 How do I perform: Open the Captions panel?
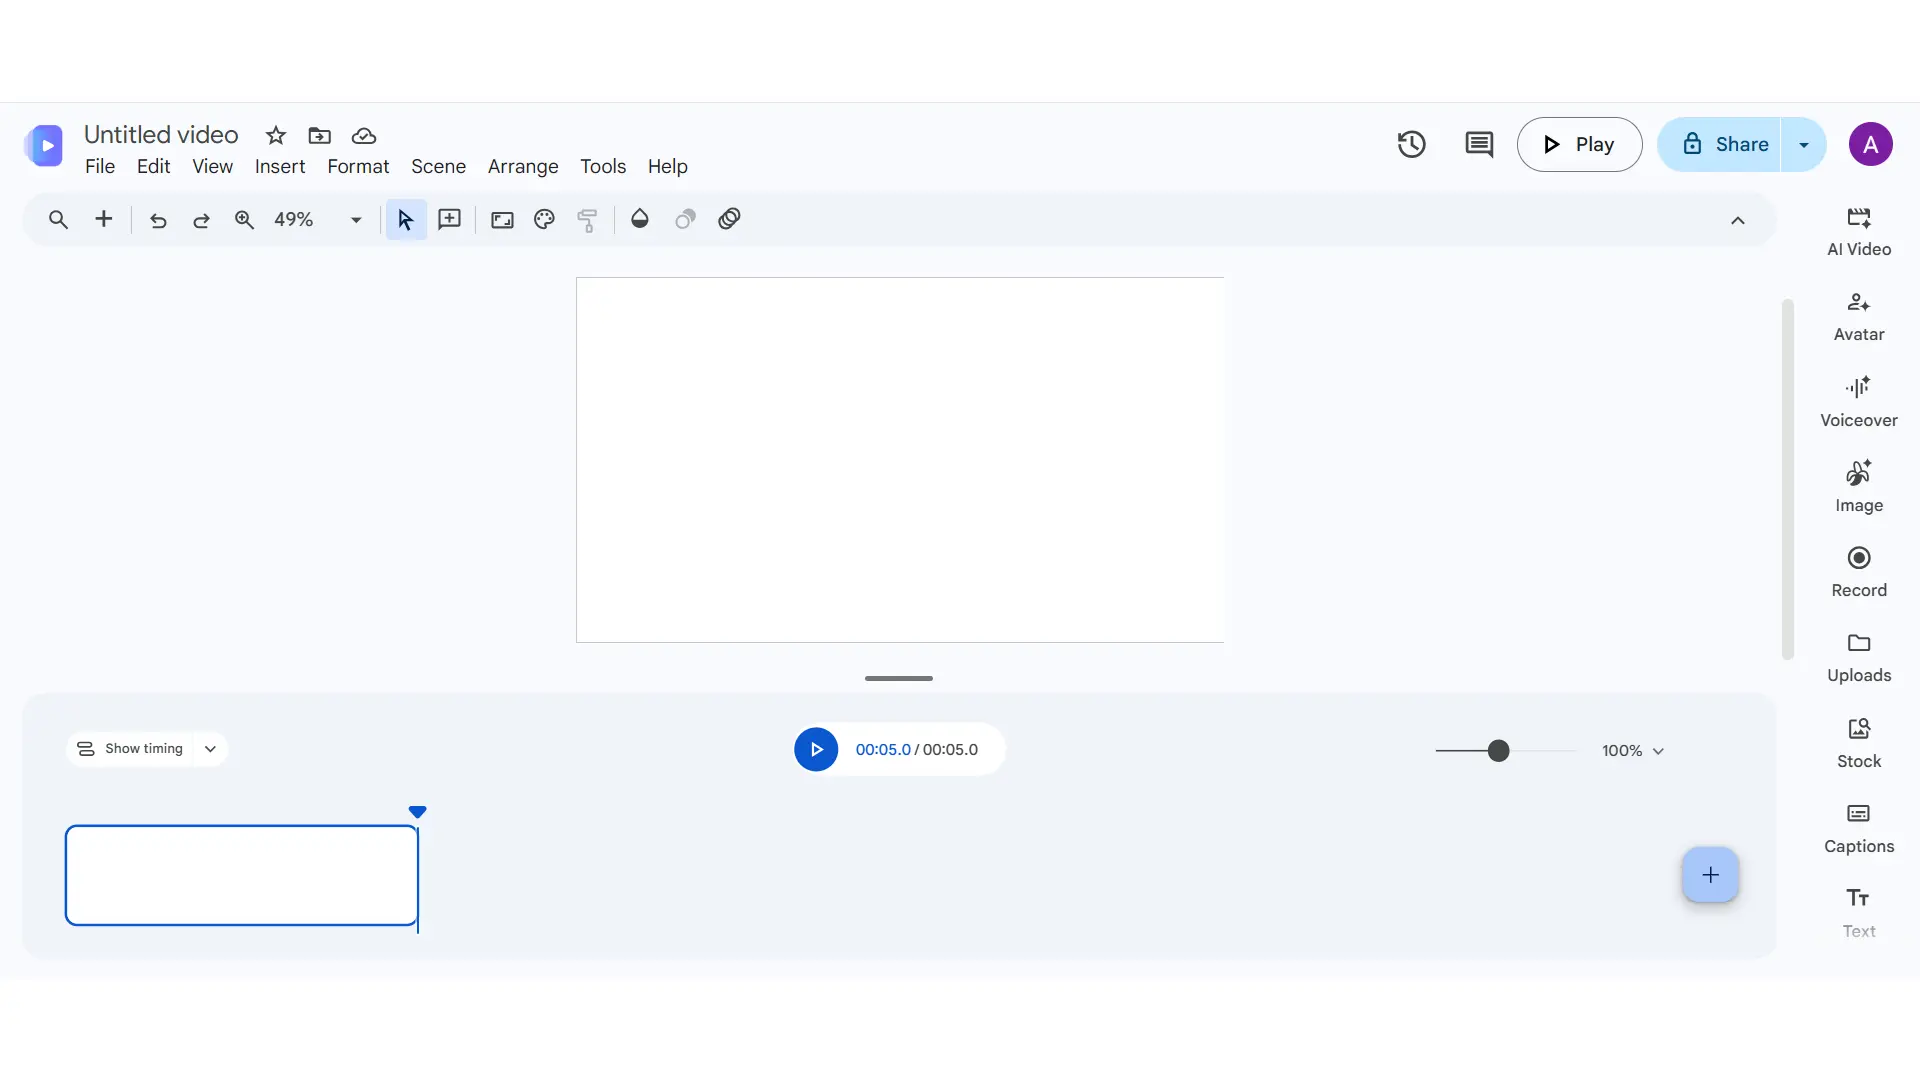click(1859, 829)
